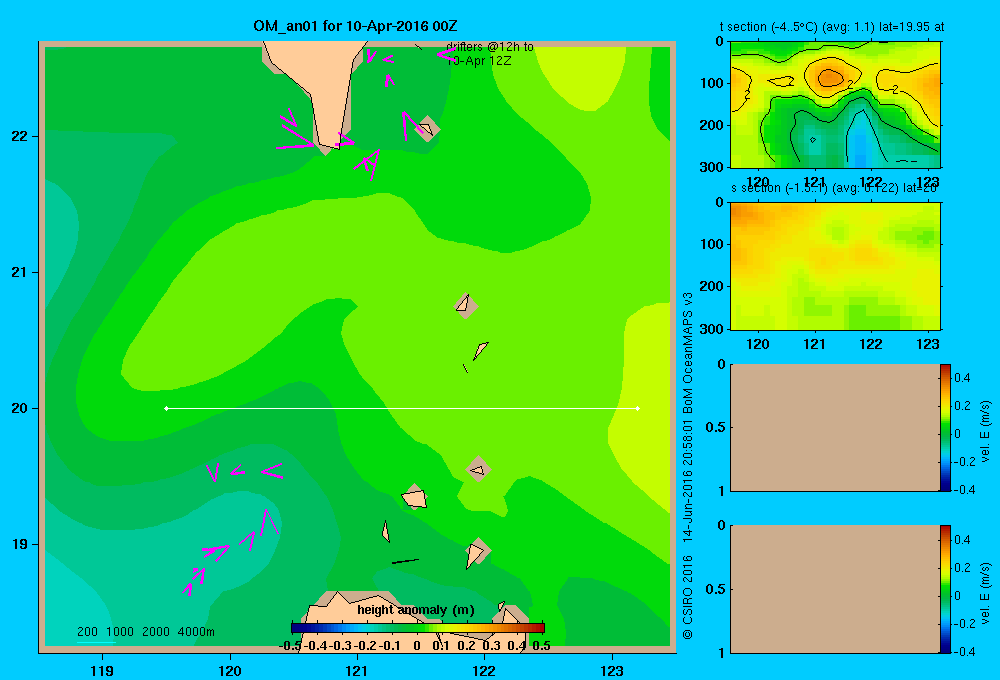The image size is (1000, 680).
Task: Select latitude label 21 on main map axis
Action: pos(20,272)
